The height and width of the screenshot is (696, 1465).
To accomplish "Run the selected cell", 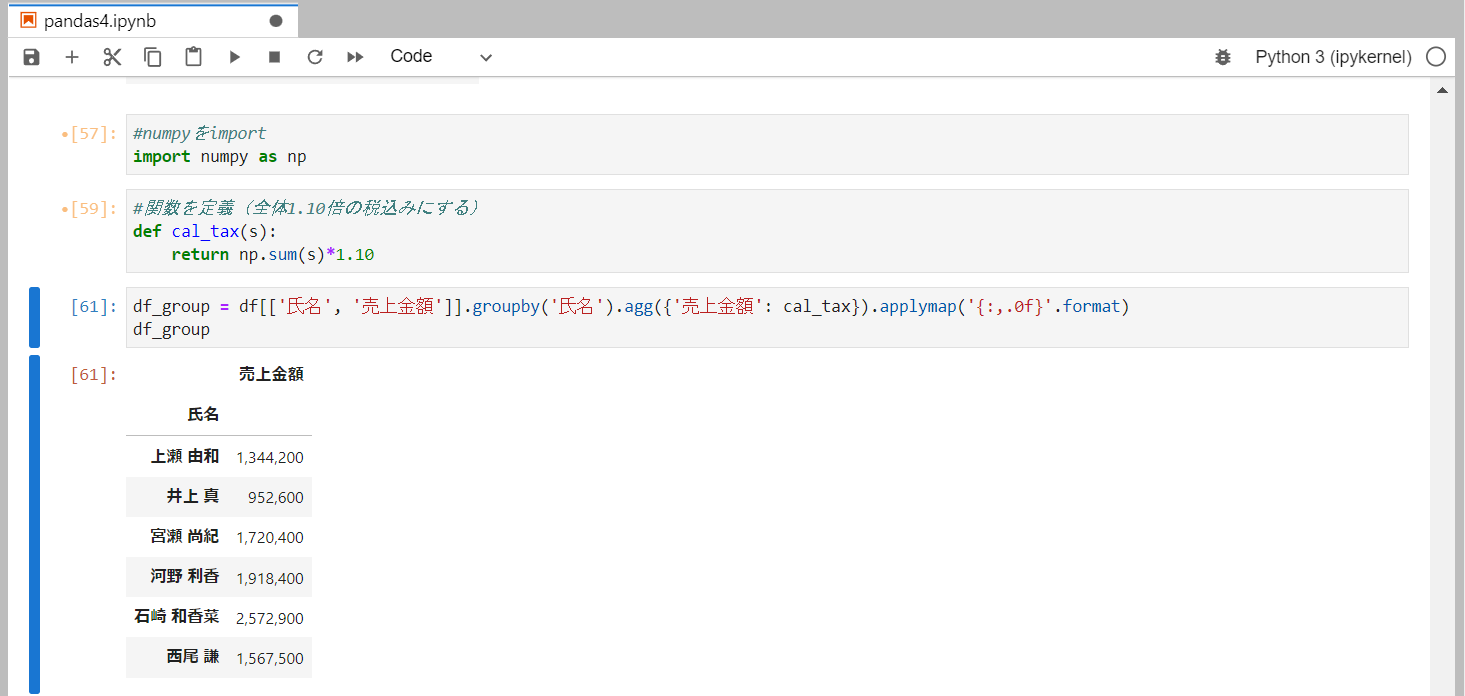I will coord(234,57).
